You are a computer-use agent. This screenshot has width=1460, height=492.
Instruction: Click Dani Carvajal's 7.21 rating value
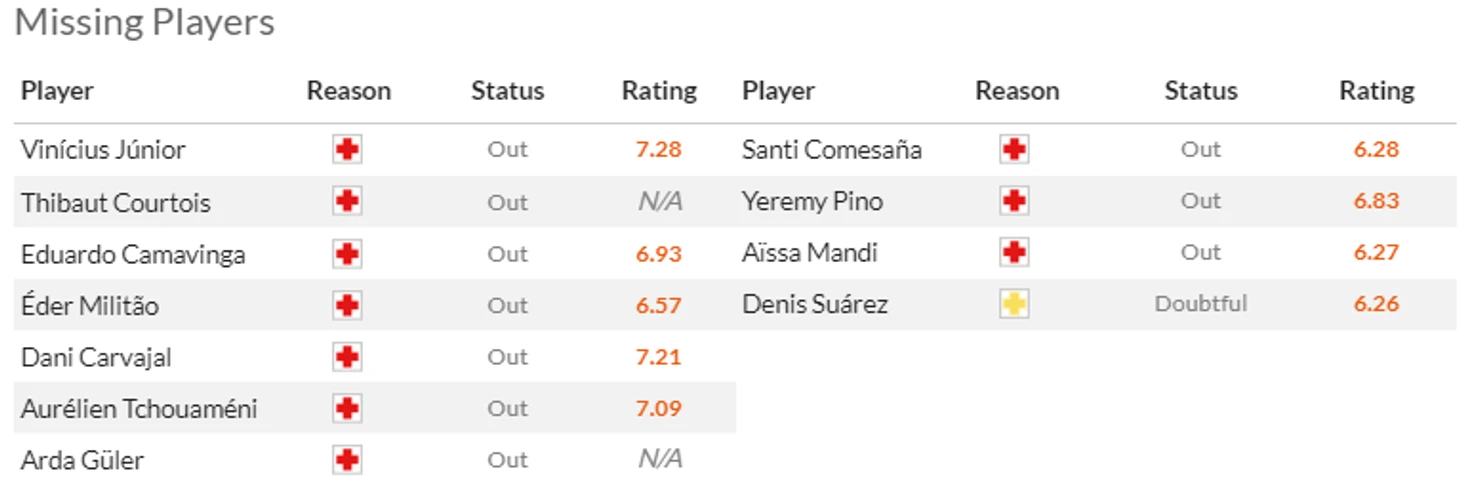click(658, 357)
